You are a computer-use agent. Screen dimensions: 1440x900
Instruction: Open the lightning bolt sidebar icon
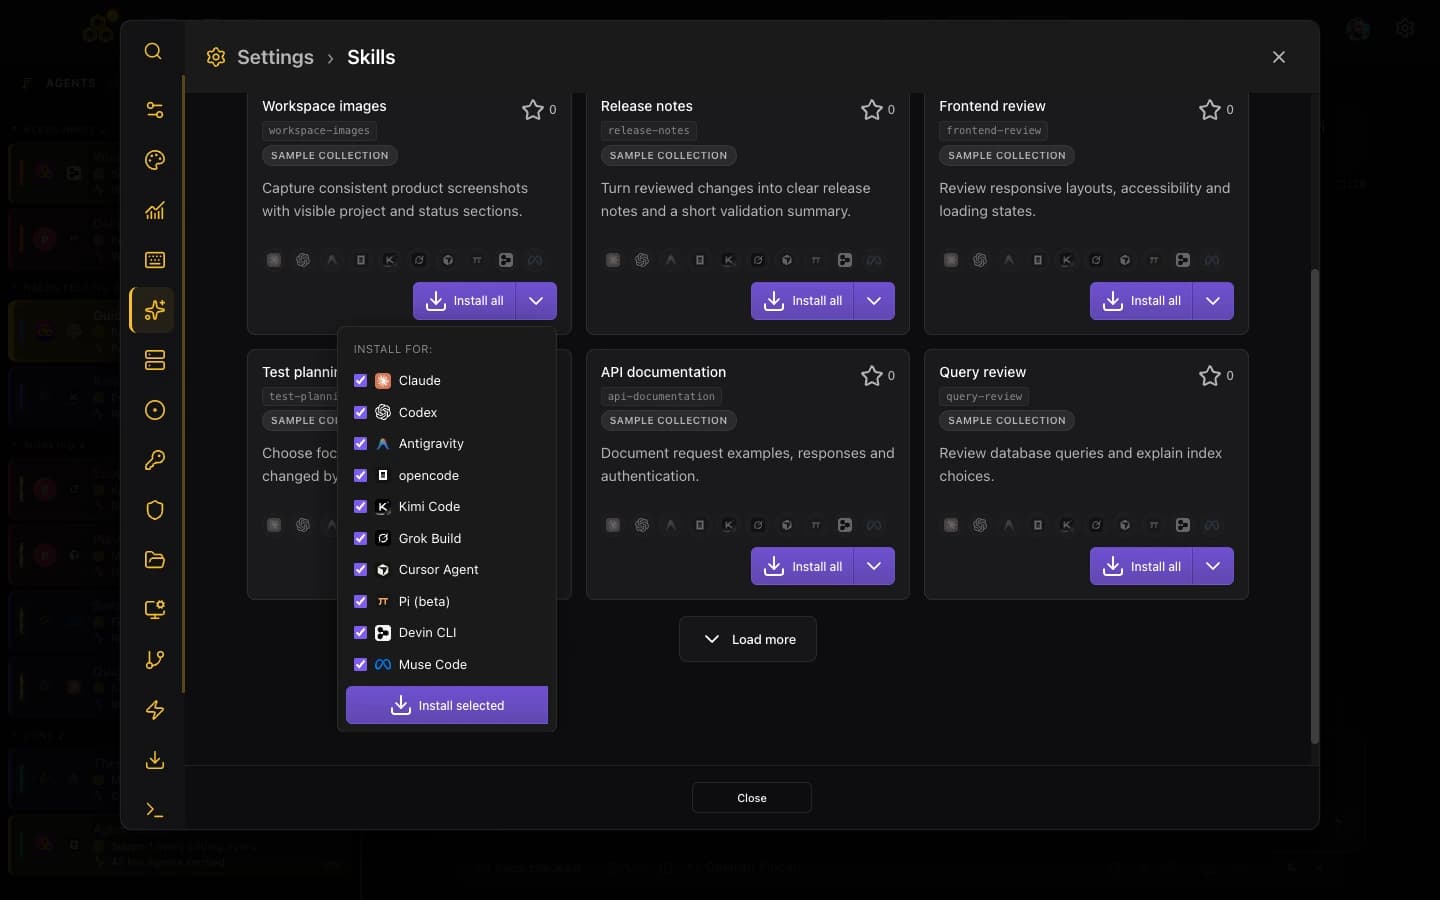155,710
